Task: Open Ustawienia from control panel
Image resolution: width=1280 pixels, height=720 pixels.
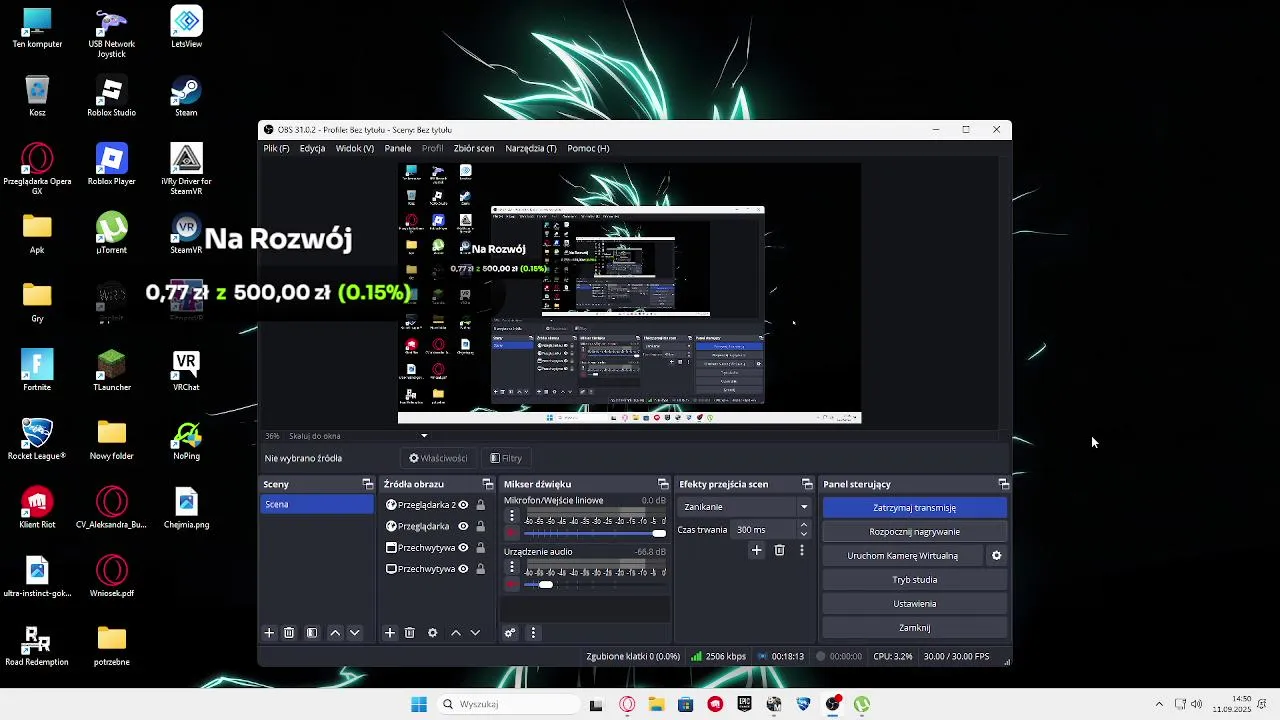Action: [914, 604]
